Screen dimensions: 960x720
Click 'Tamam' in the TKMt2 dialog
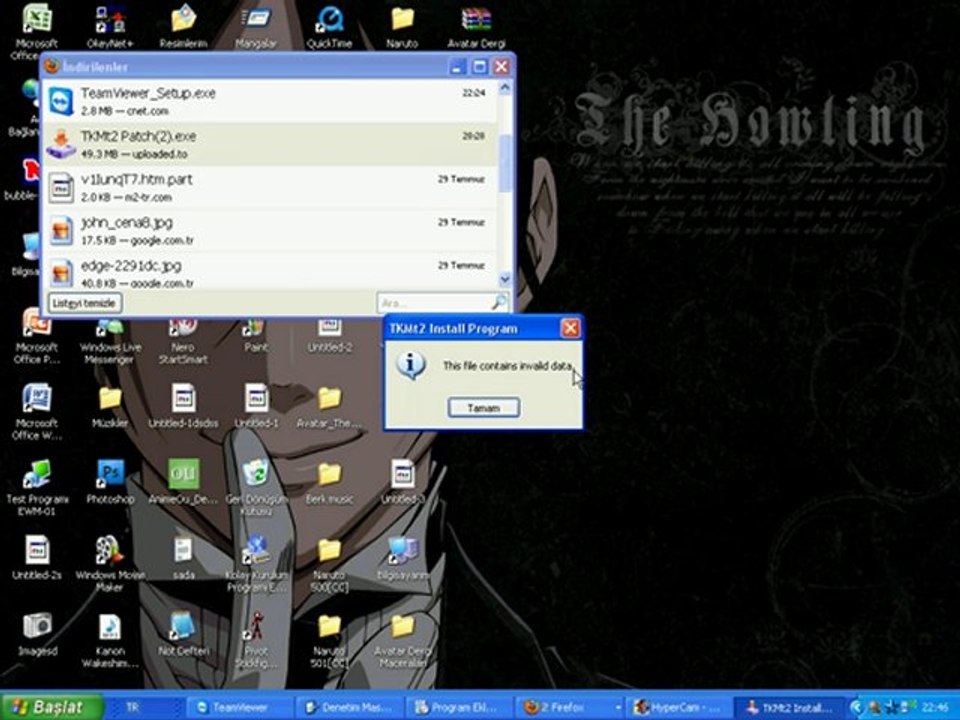tap(484, 408)
